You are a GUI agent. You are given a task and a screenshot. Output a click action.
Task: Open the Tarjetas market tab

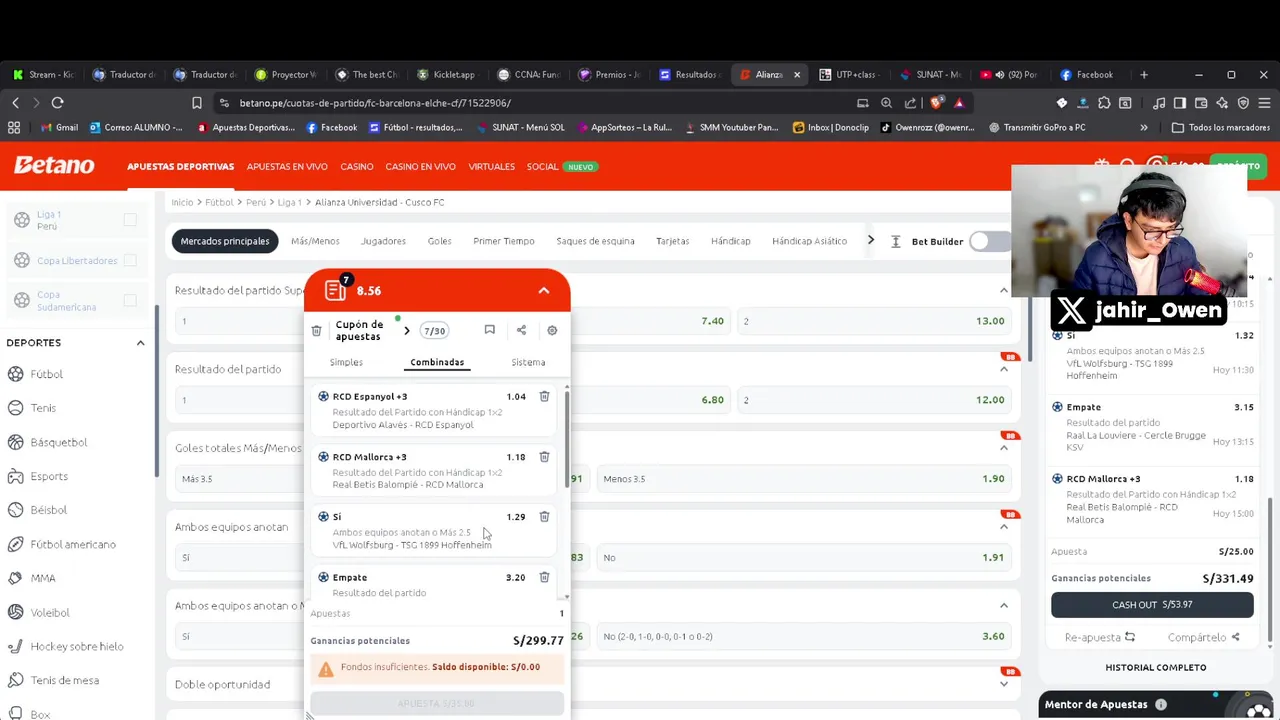[x=672, y=241]
